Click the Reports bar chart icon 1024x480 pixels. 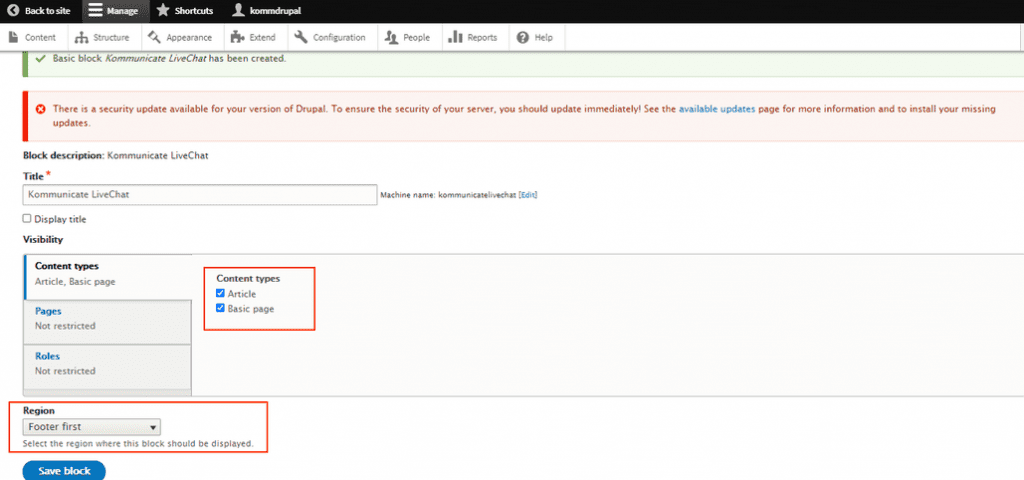point(455,37)
